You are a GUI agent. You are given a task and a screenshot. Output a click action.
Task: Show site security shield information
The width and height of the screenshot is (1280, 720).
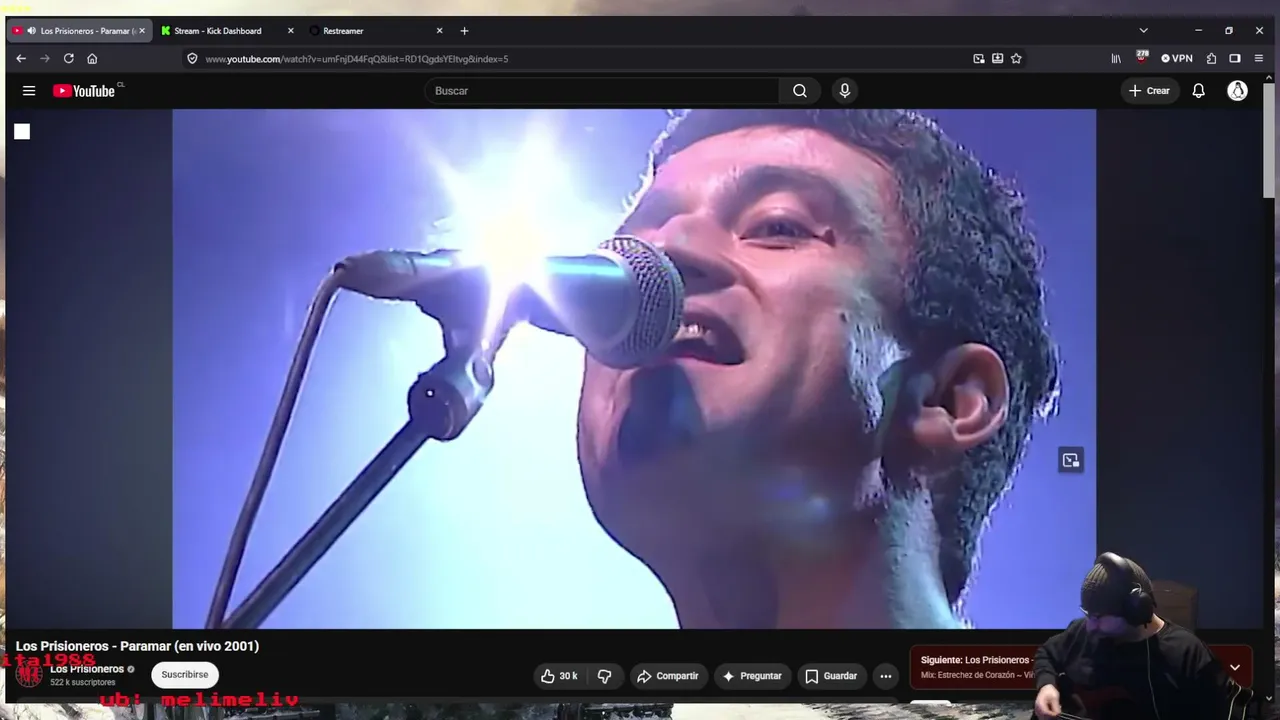click(x=192, y=59)
